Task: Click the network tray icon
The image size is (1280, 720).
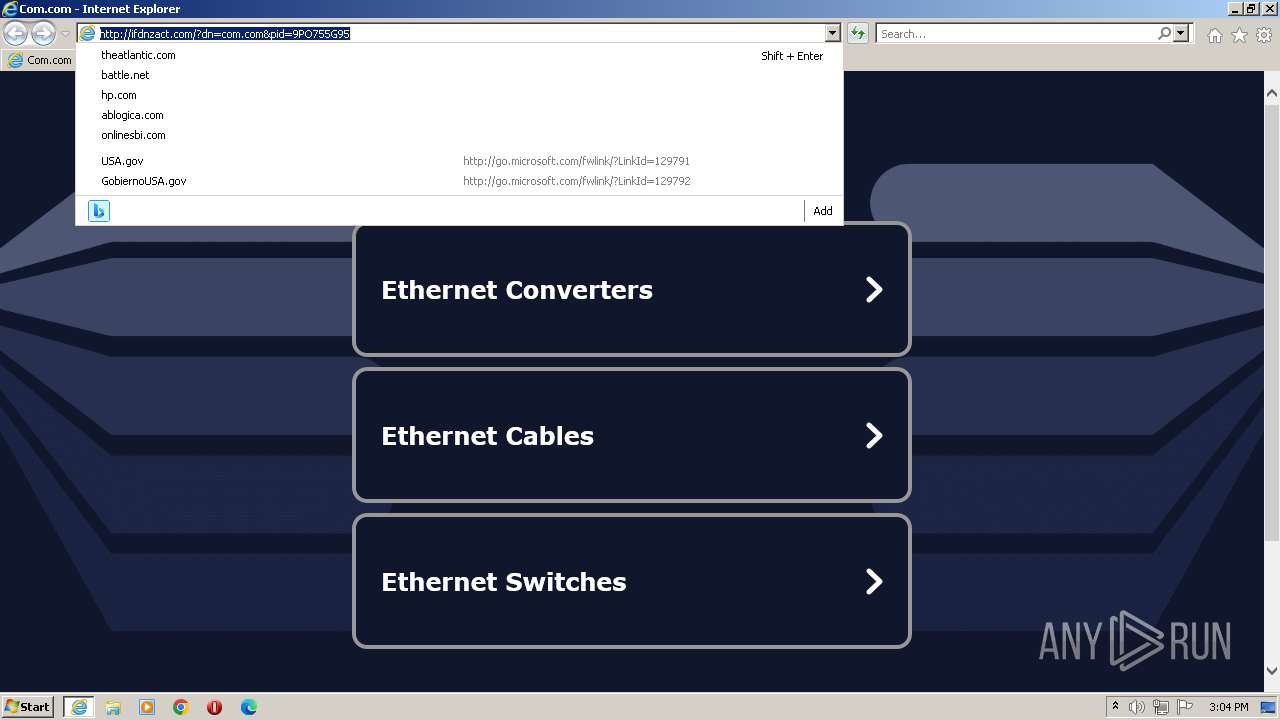Action: tap(1161, 707)
